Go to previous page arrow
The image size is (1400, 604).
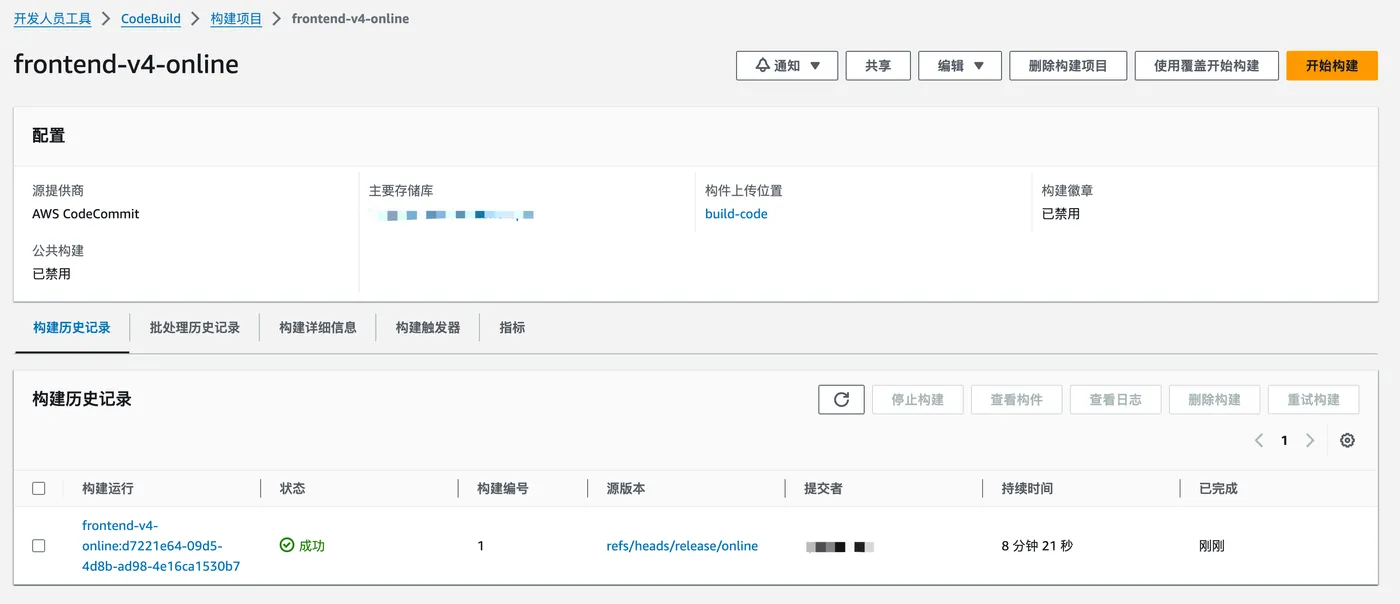pyautogui.click(x=1259, y=440)
